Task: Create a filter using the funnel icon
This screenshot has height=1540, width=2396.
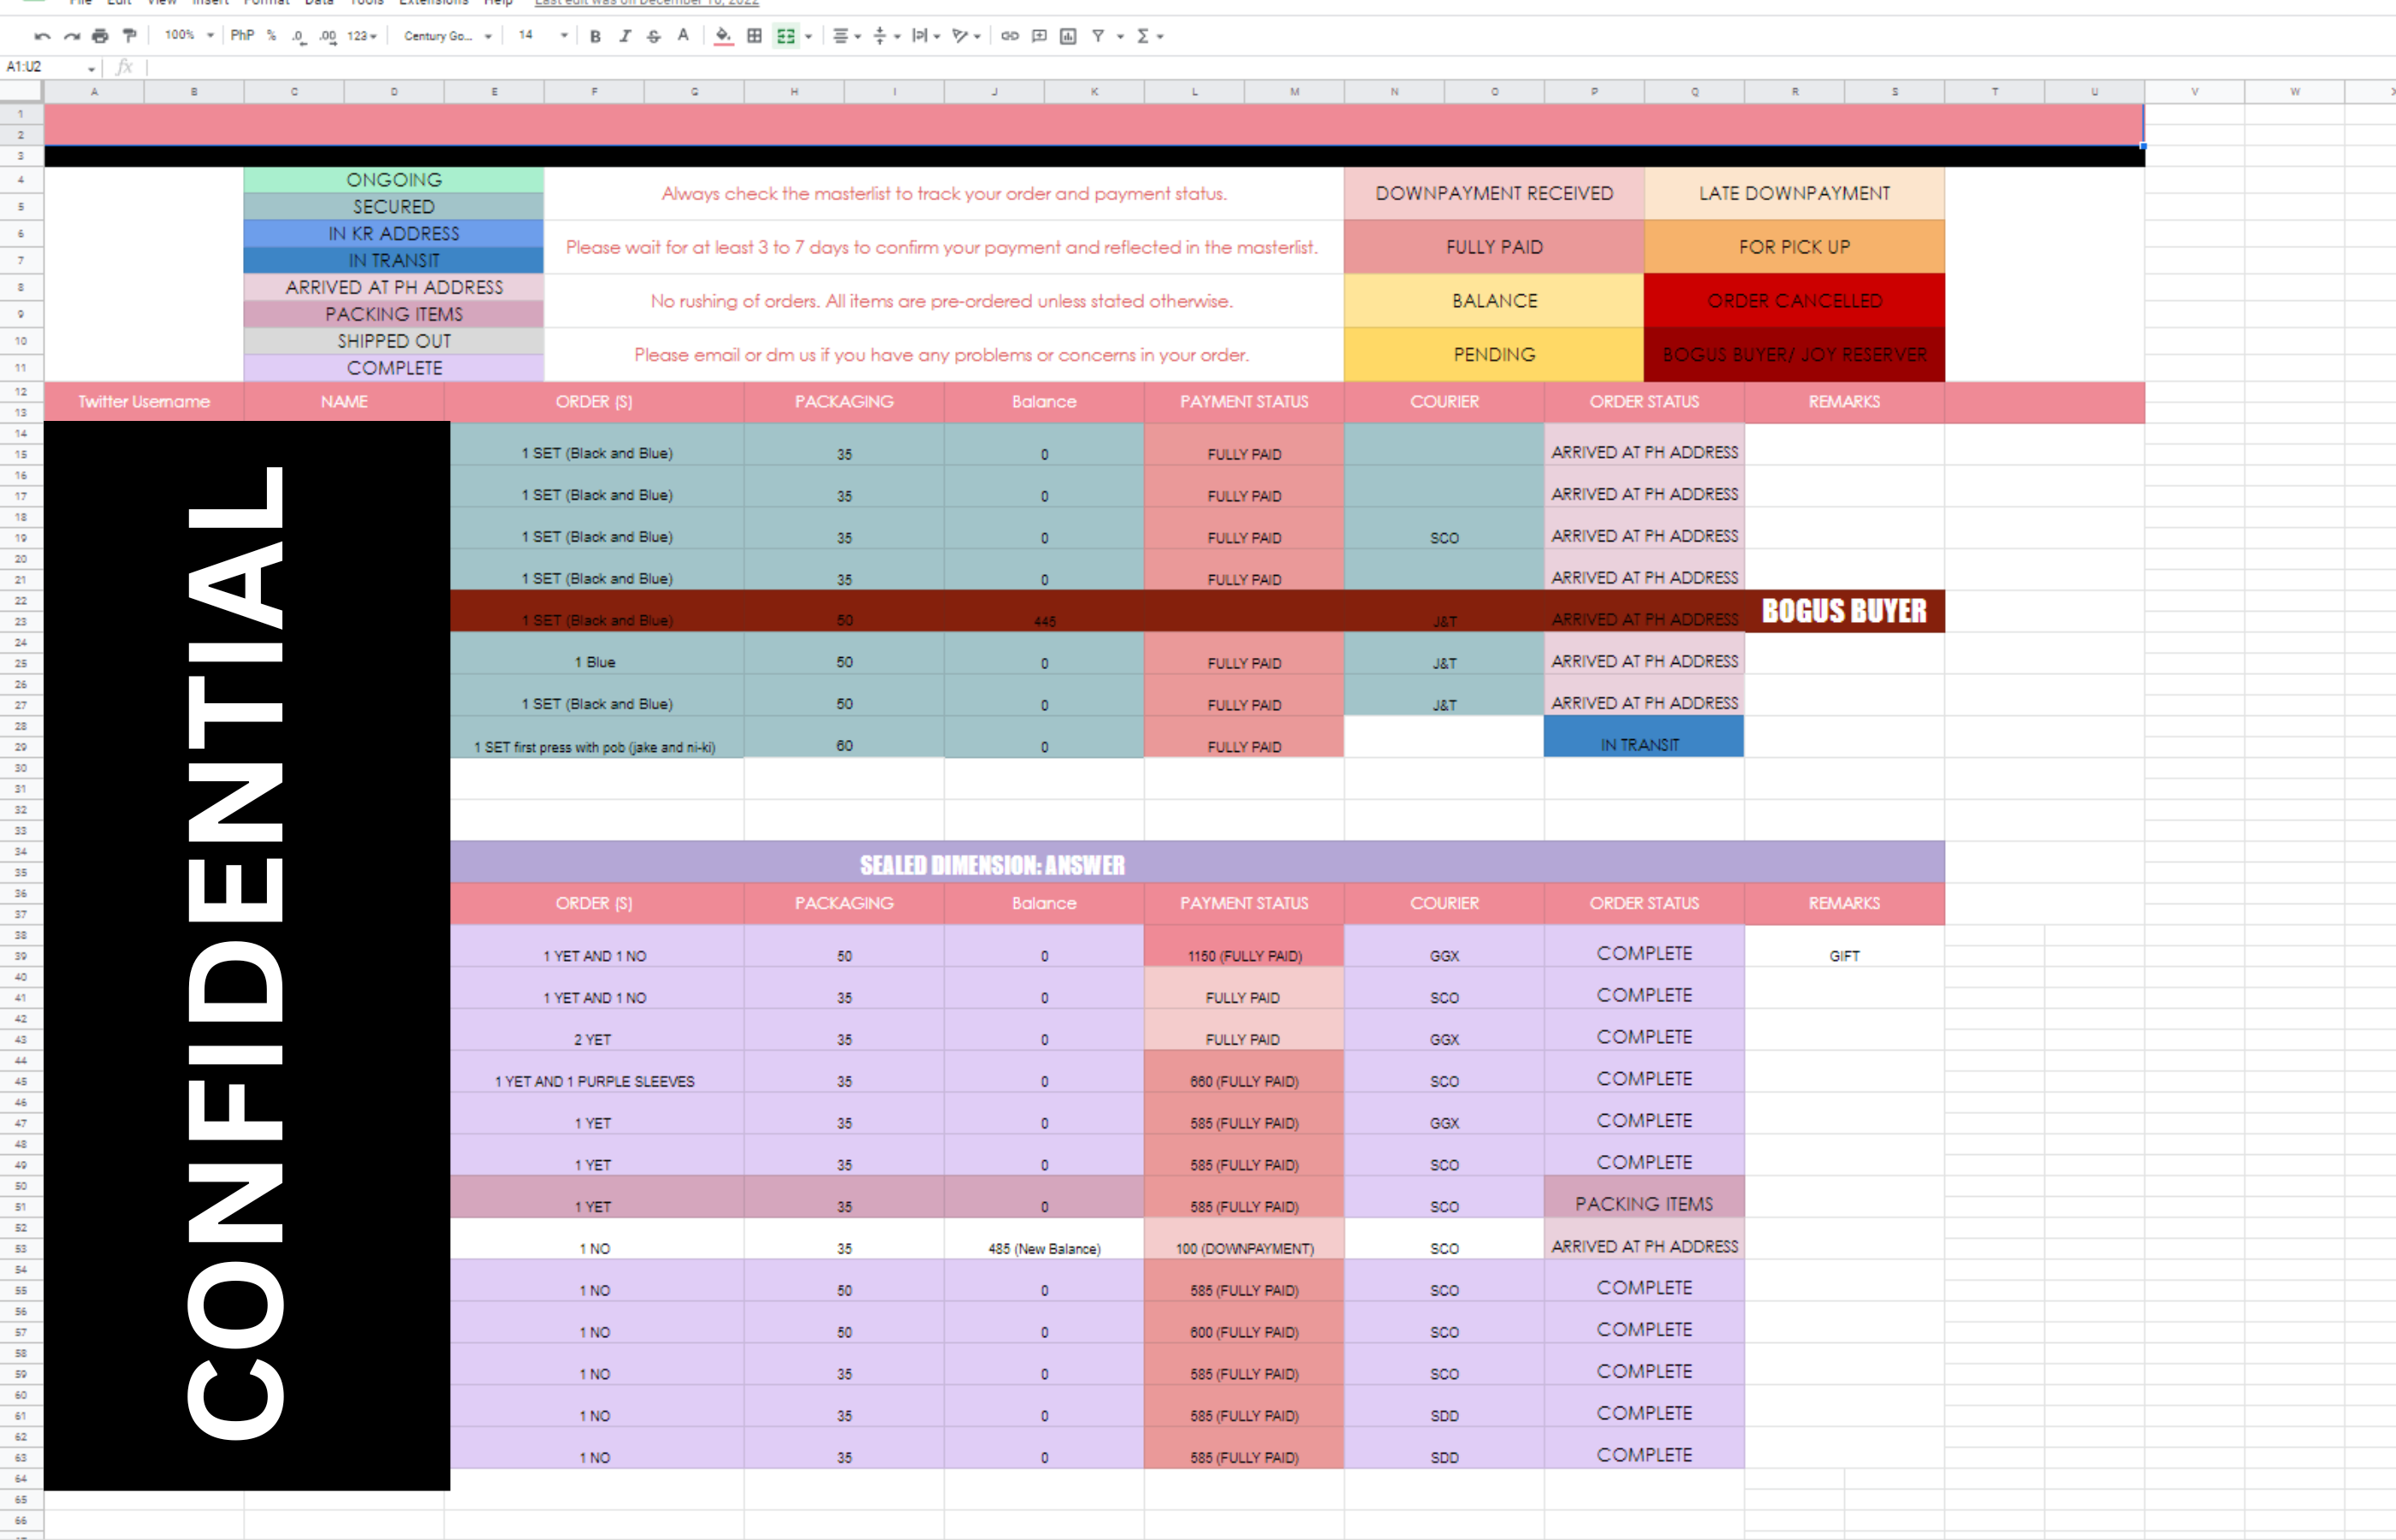Action: [1097, 36]
